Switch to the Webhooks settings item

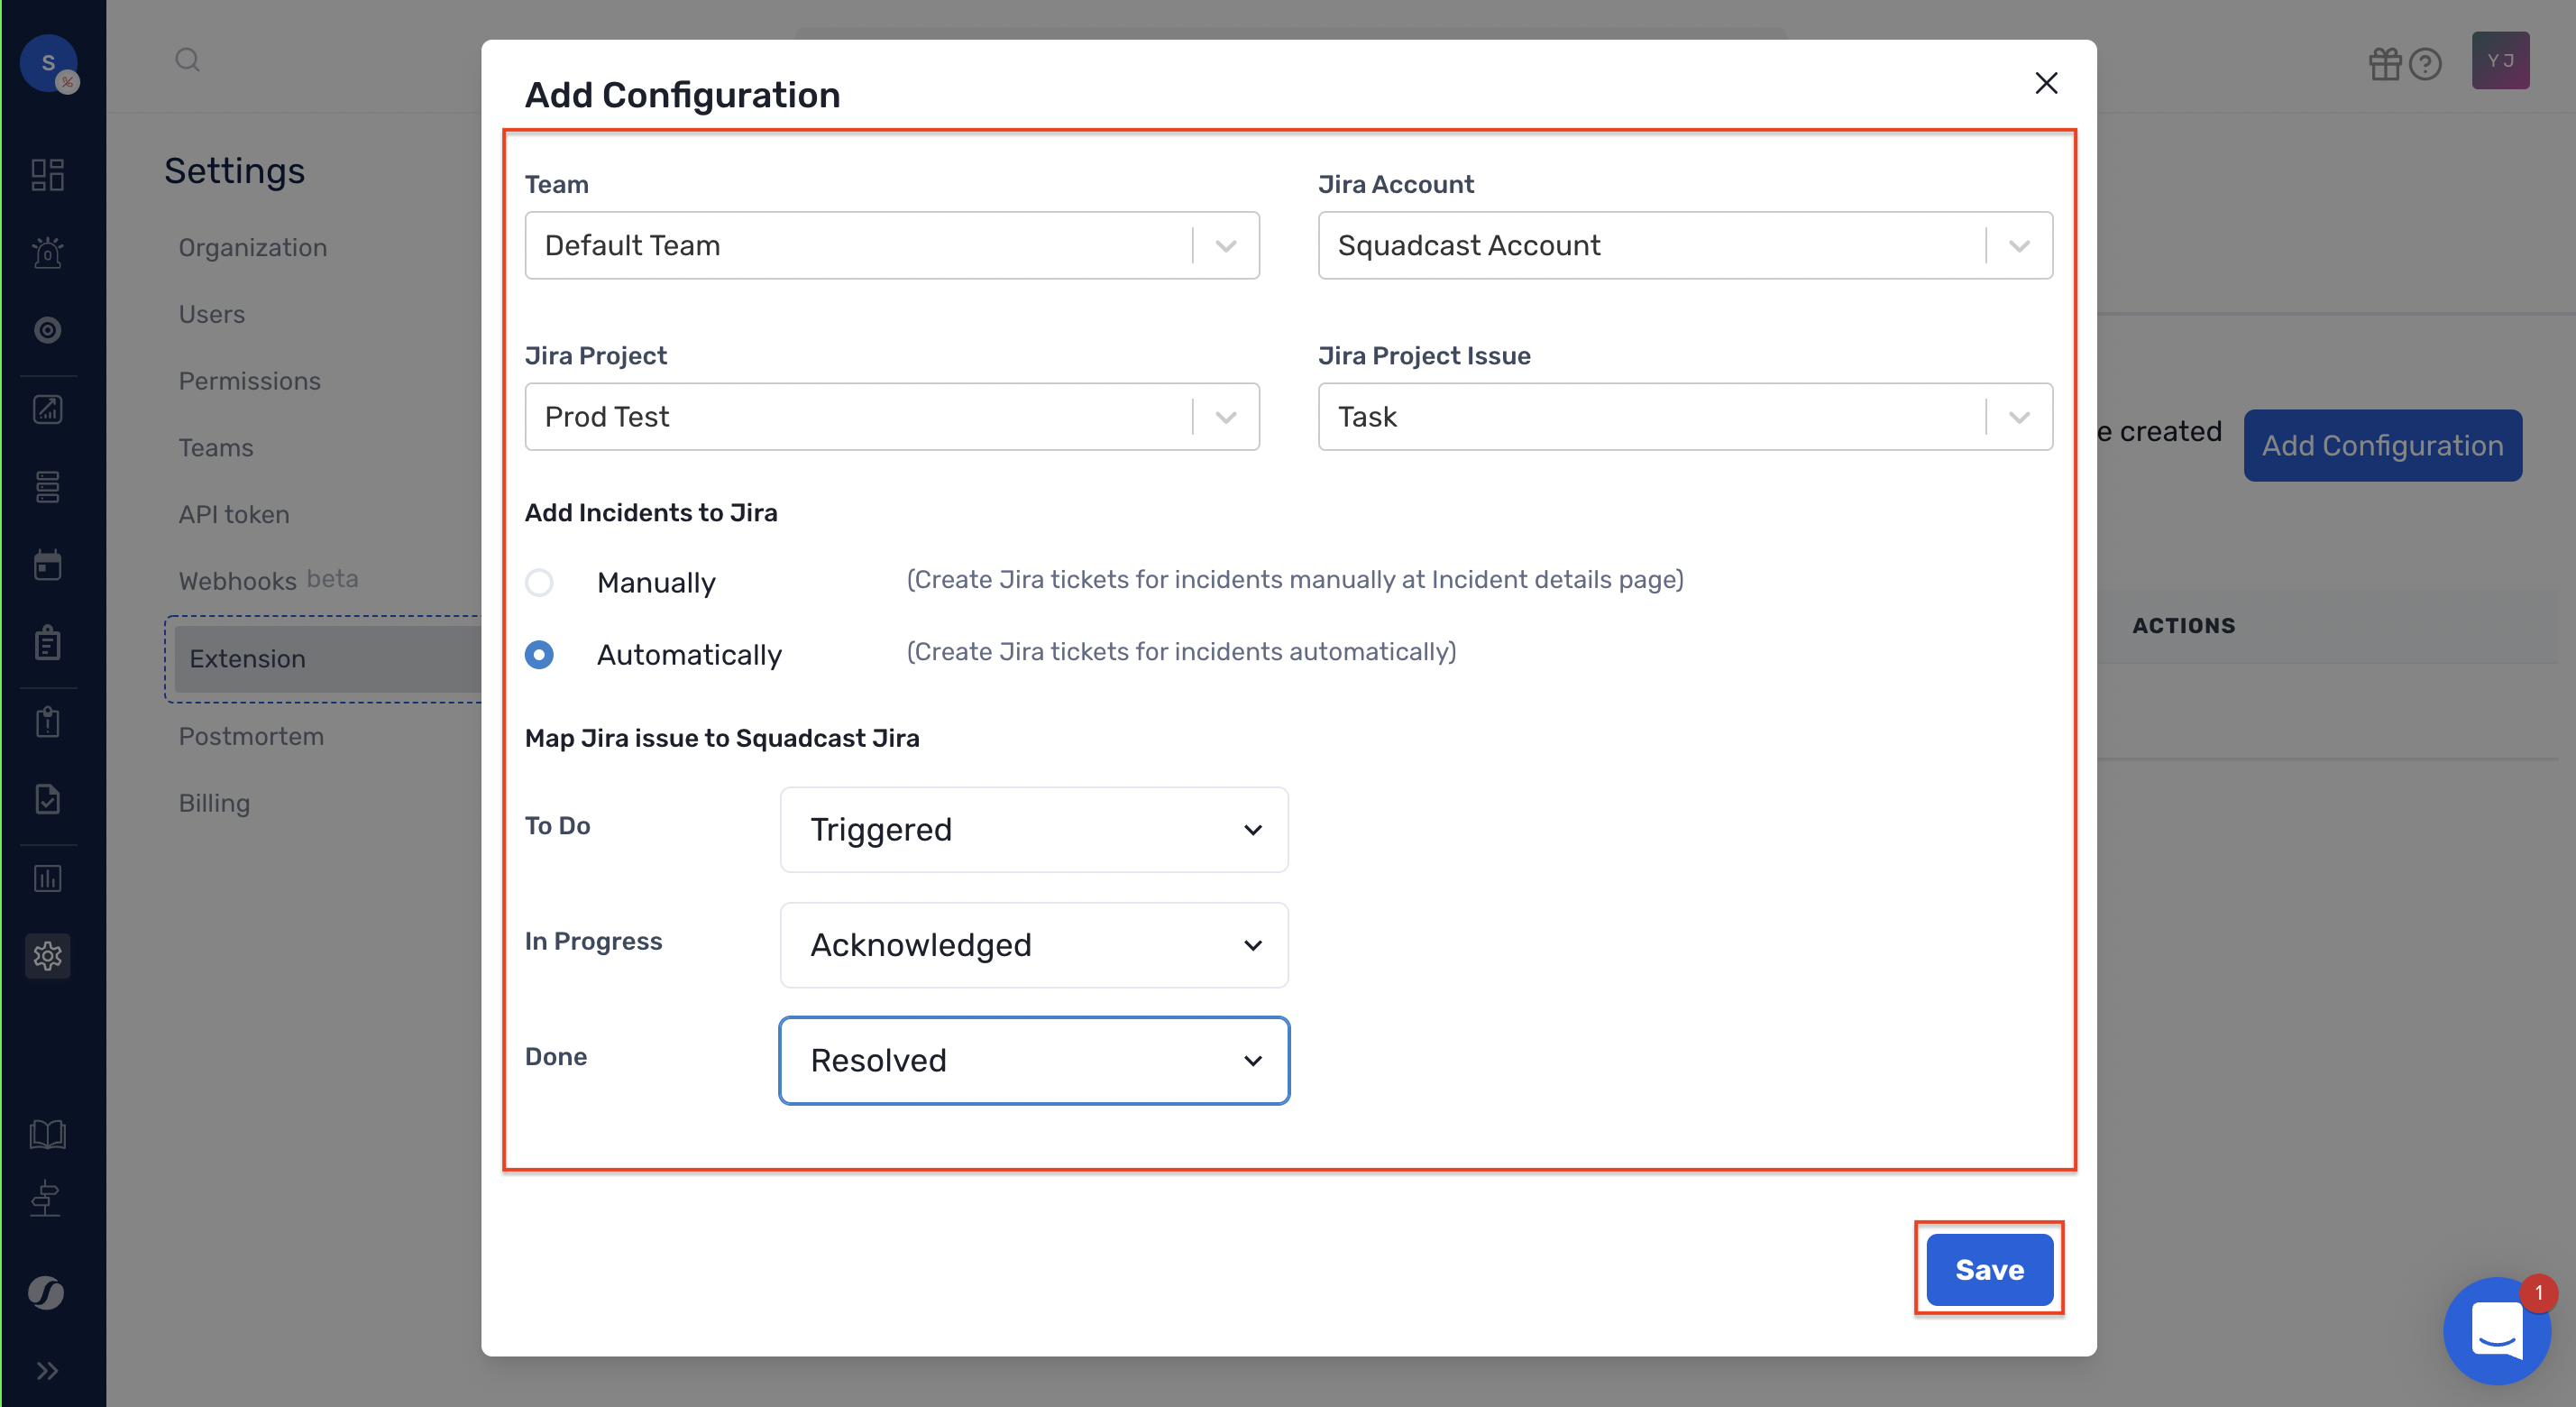pyautogui.click(x=238, y=580)
